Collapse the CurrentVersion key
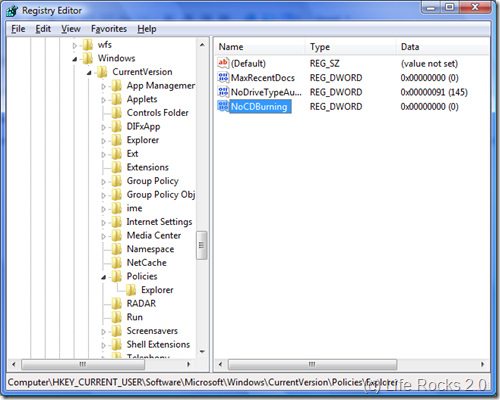The image size is (500, 400). pos(89,73)
